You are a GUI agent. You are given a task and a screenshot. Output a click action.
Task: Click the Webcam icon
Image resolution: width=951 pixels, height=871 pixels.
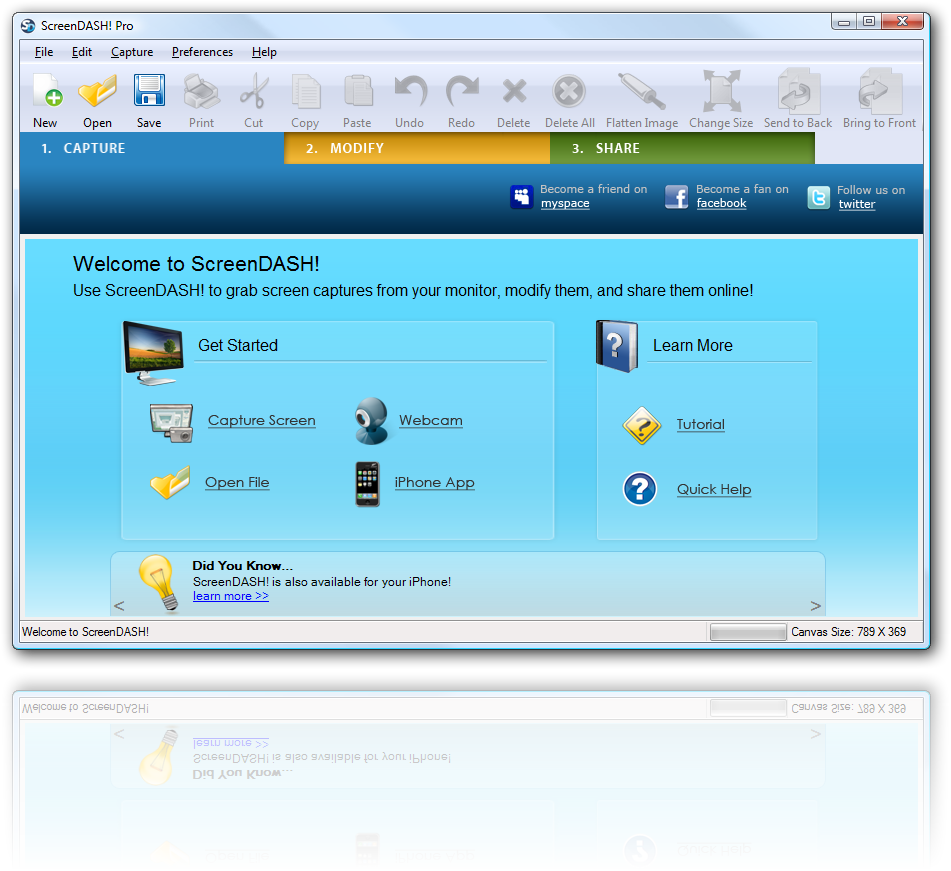coord(371,421)
